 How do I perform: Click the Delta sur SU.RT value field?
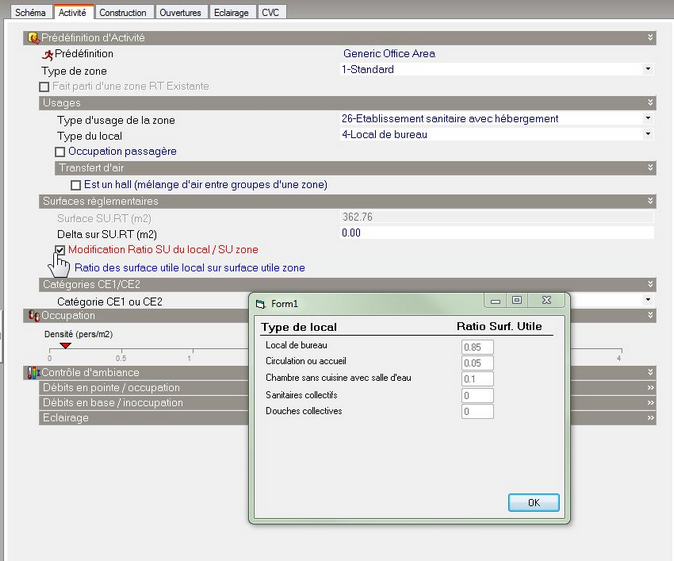pyautogui.click(x=496, y=233)
